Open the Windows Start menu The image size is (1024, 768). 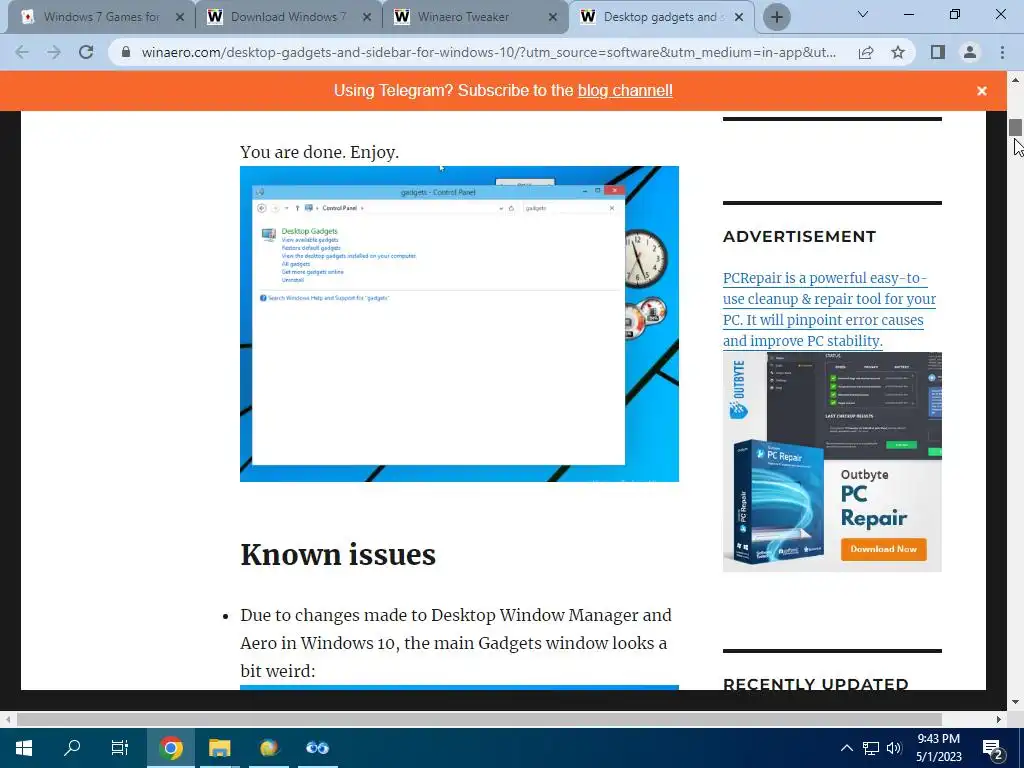click(24, 748)
